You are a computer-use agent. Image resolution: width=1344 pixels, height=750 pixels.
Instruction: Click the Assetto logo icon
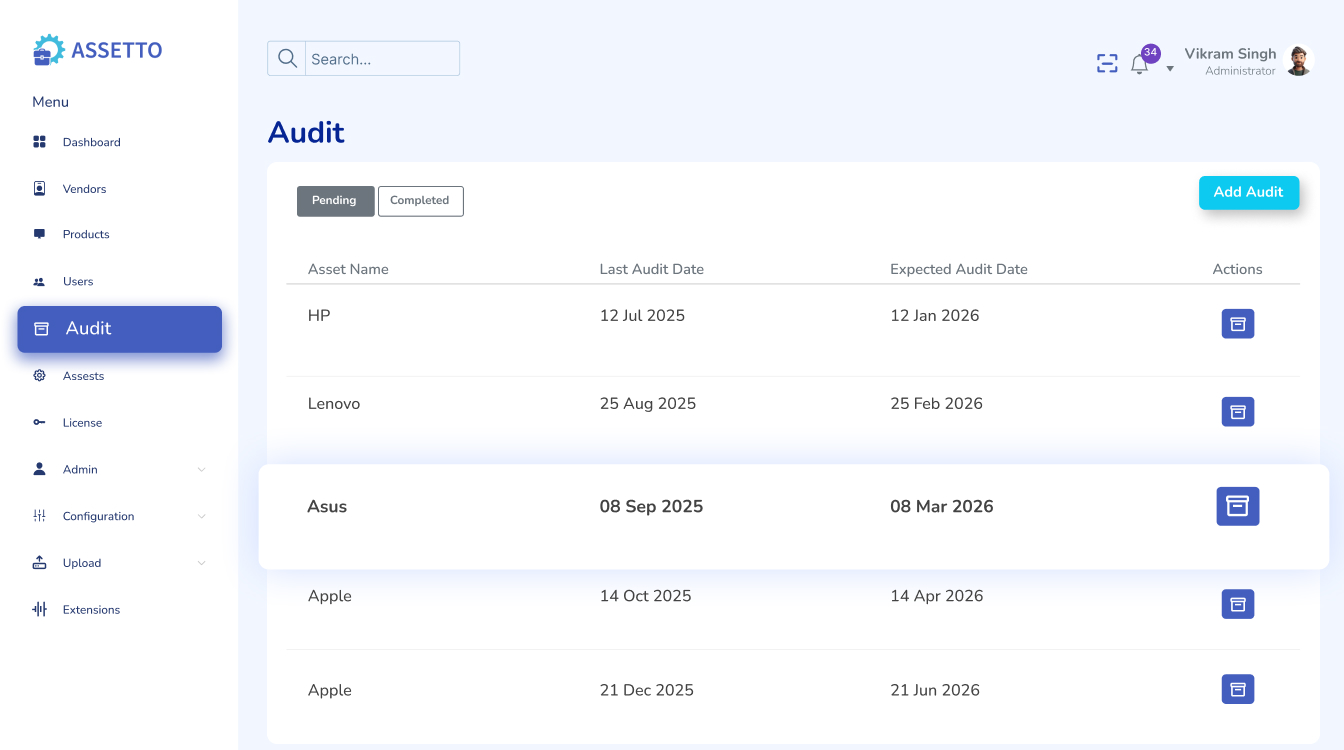tap(48, 50)
